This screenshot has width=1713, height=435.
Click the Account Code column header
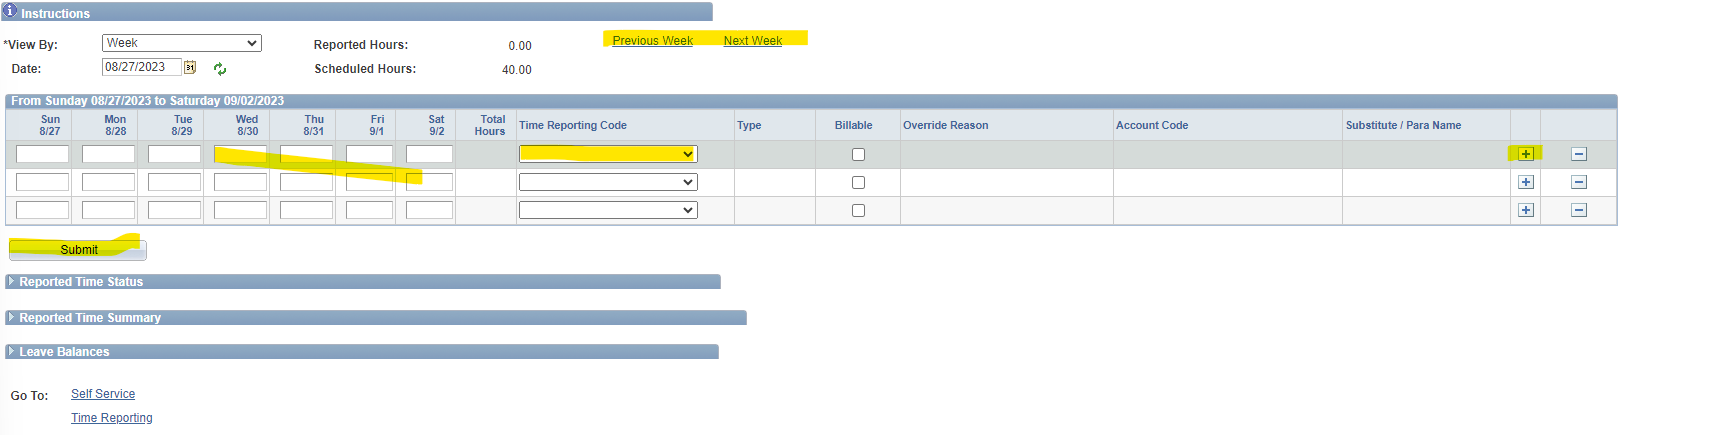1152,125
